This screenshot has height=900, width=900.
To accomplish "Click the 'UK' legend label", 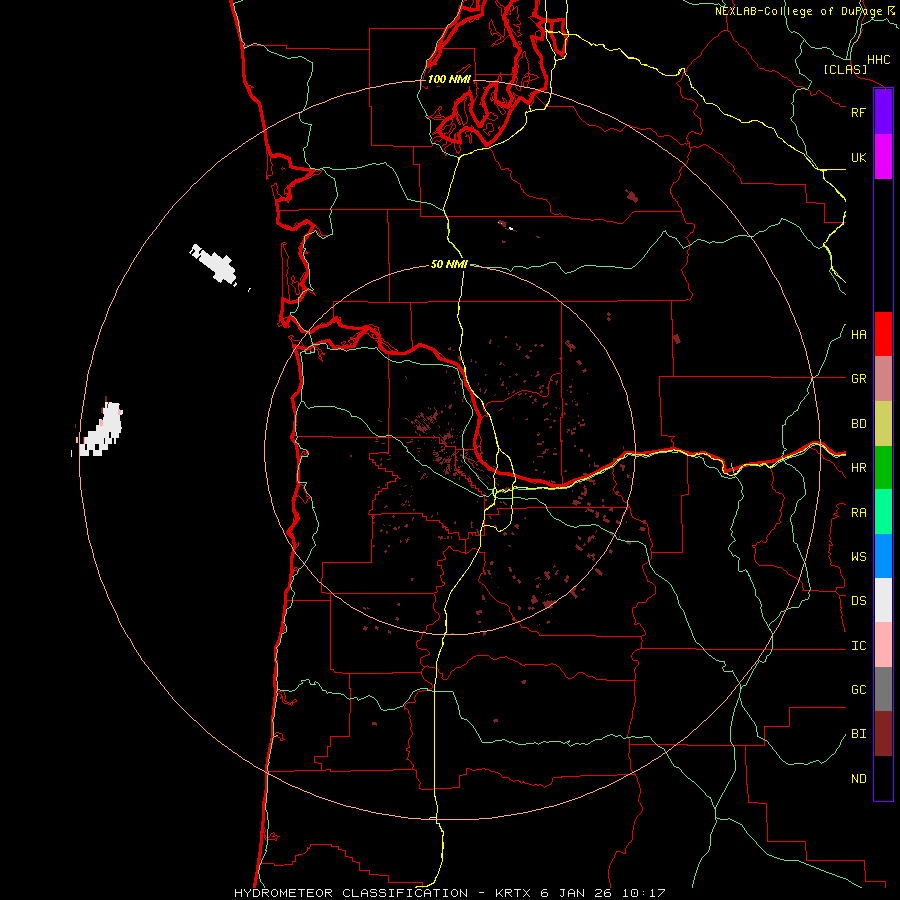I will [858, 157].
